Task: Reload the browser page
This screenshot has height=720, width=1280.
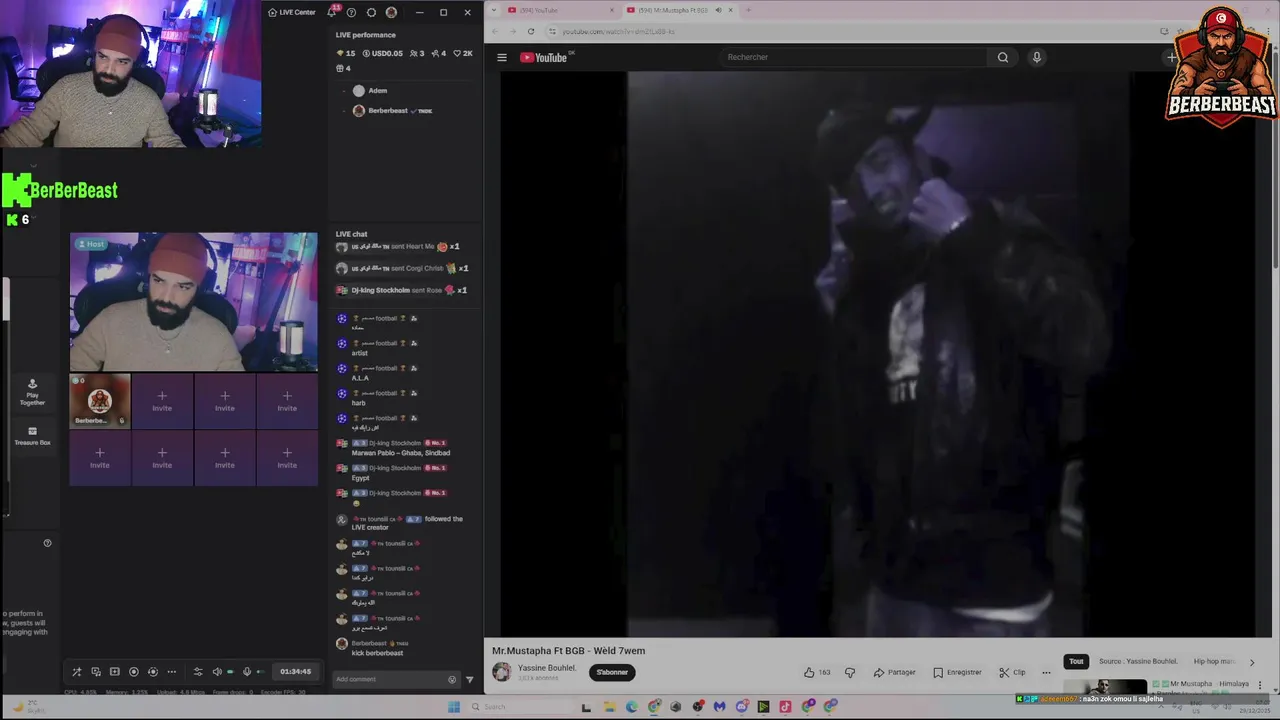Action: coord(531,31)
